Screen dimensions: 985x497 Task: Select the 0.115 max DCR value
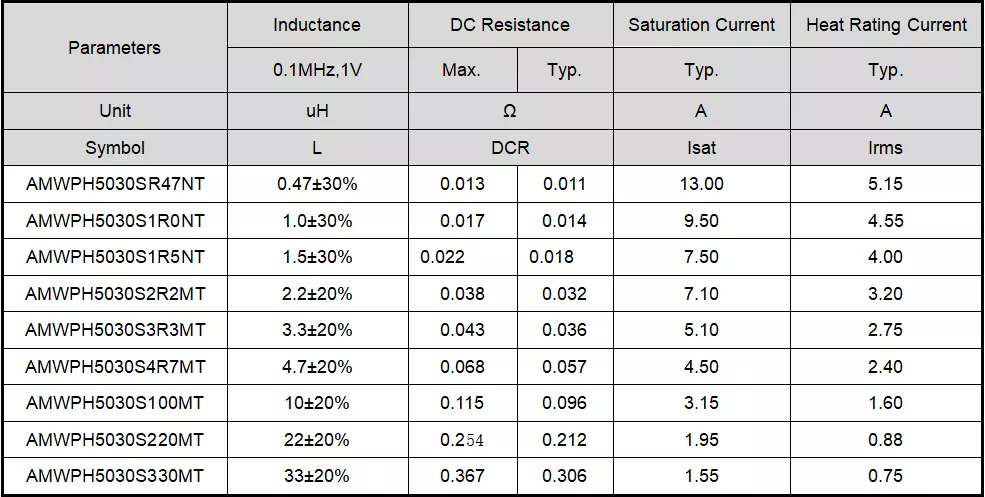coord(462,403)
